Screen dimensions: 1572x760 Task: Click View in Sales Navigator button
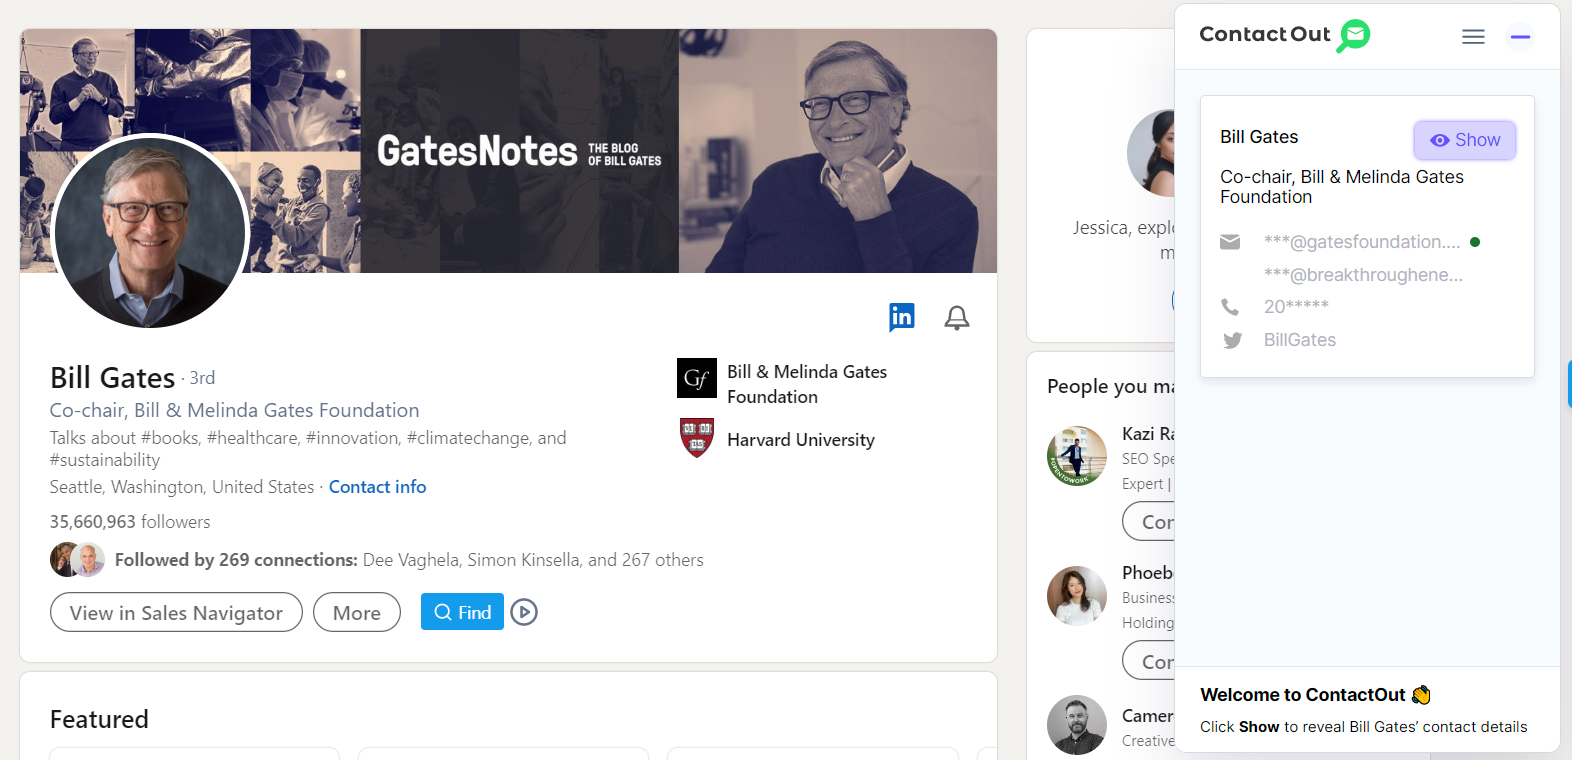176,612
